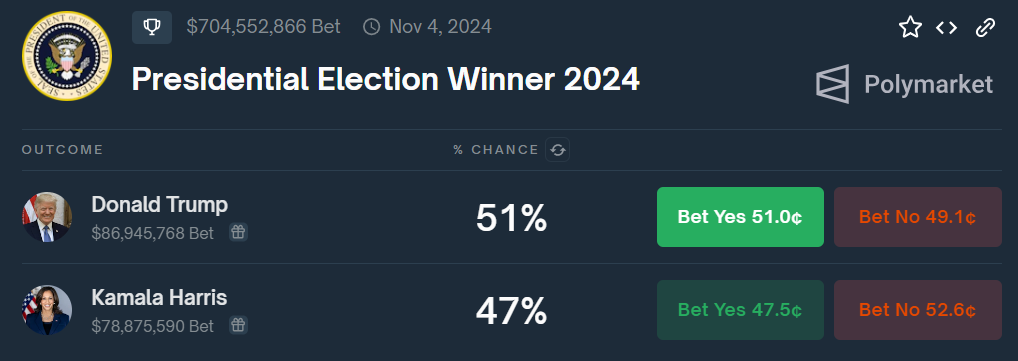Click gift icon next to Donald Trump

pyautogui.click(x=238, y=232)
